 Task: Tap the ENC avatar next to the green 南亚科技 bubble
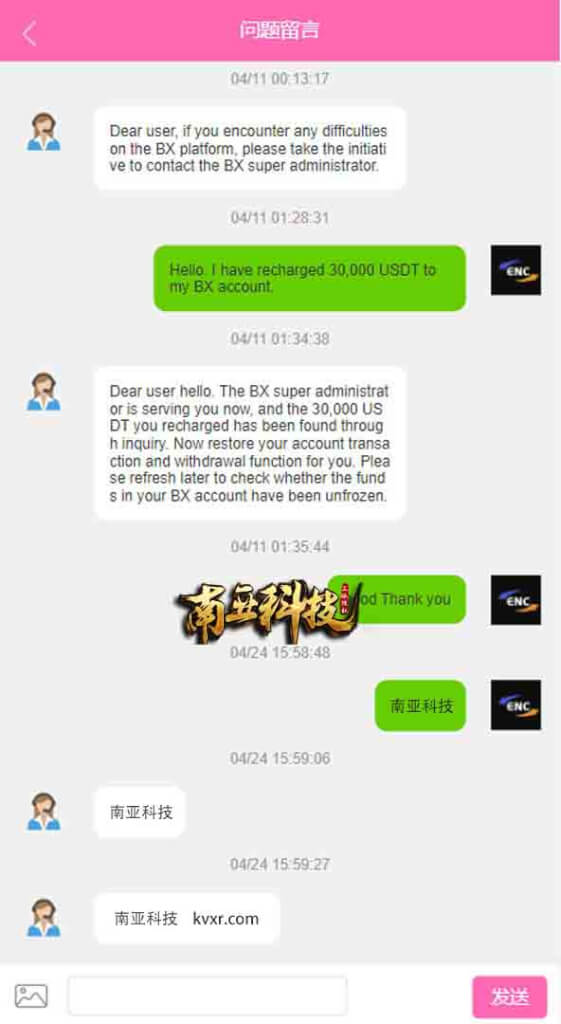[516, 705]
